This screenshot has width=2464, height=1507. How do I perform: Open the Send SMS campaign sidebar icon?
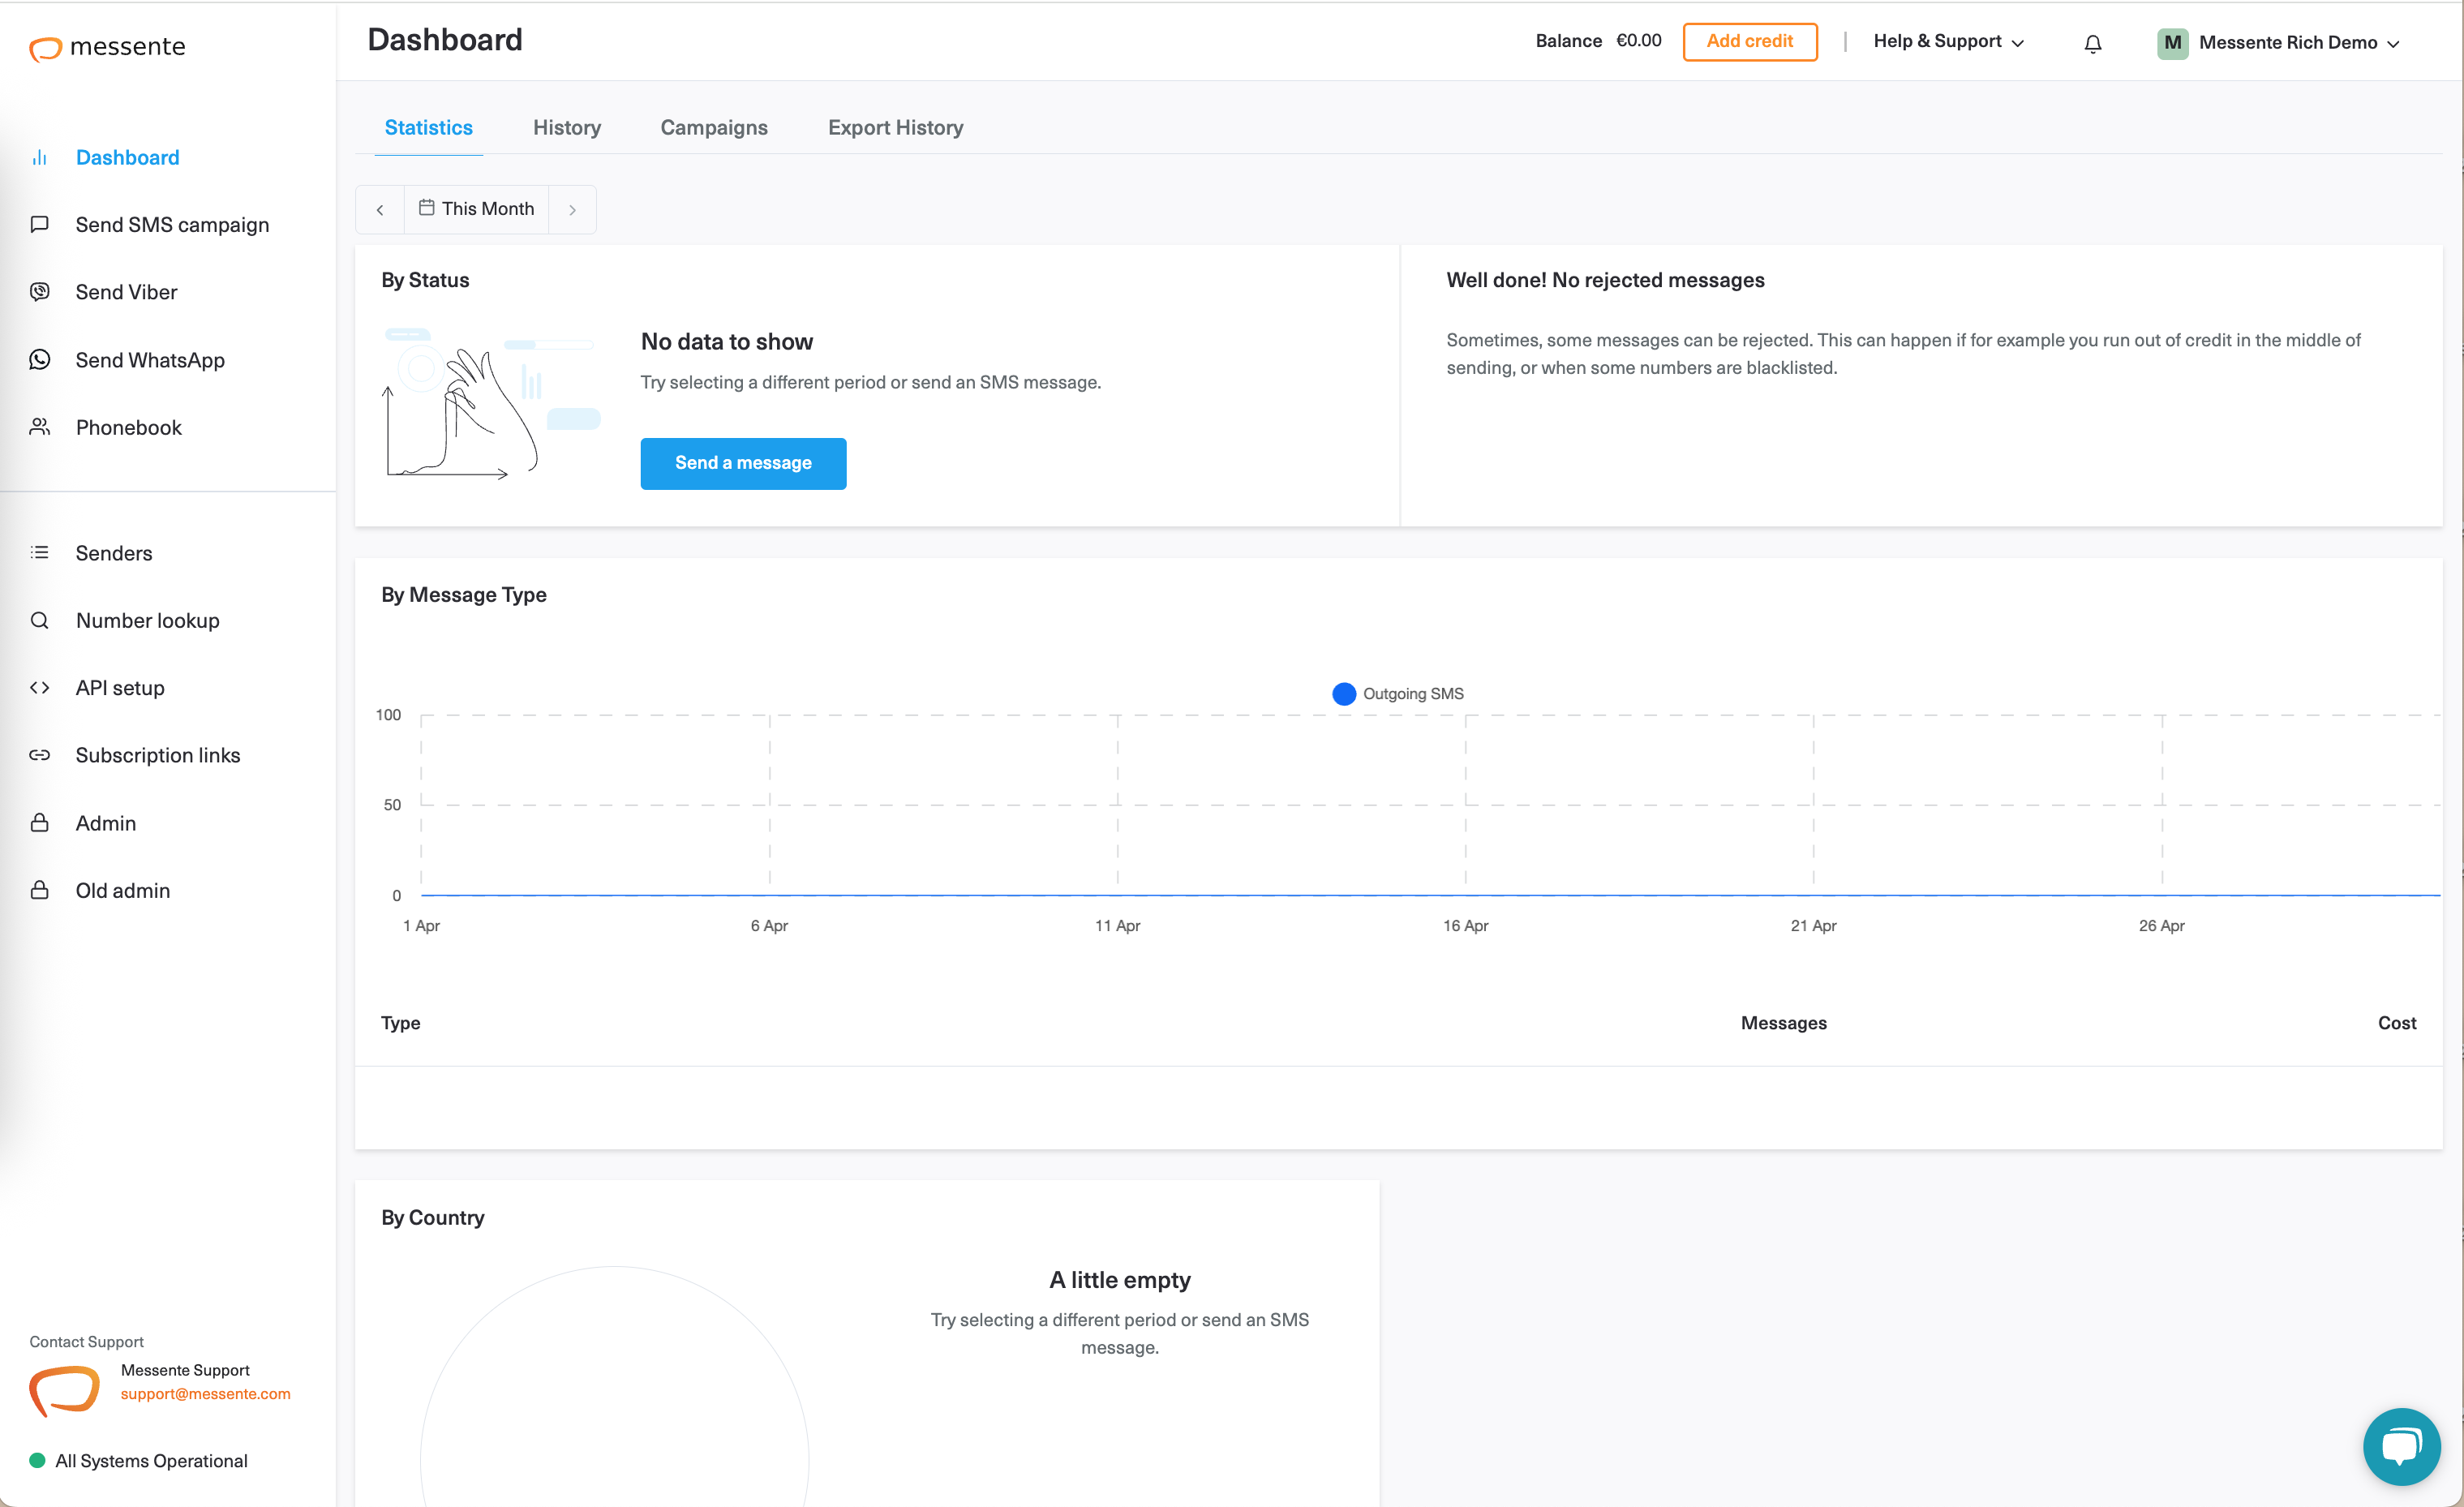[x=40, y=224]
